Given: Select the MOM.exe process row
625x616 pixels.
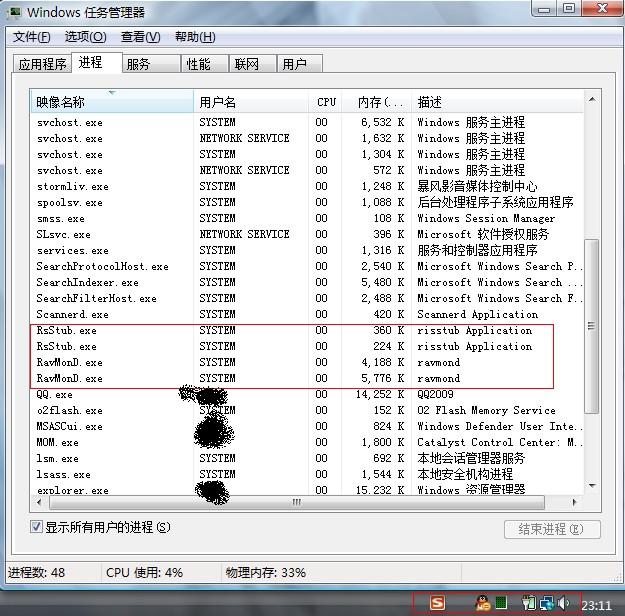Looking at the screenshot, I should (307, 442).
